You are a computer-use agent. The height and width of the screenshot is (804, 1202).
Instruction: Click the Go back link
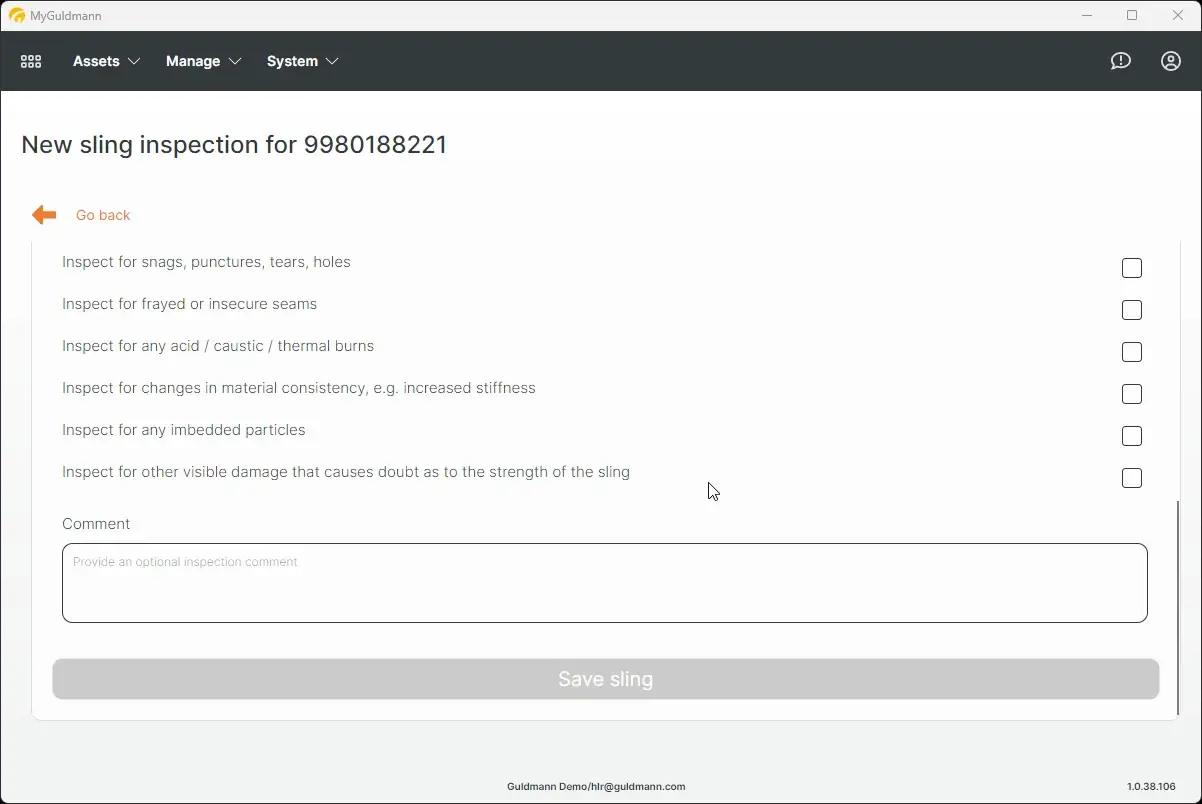point(103,214)
